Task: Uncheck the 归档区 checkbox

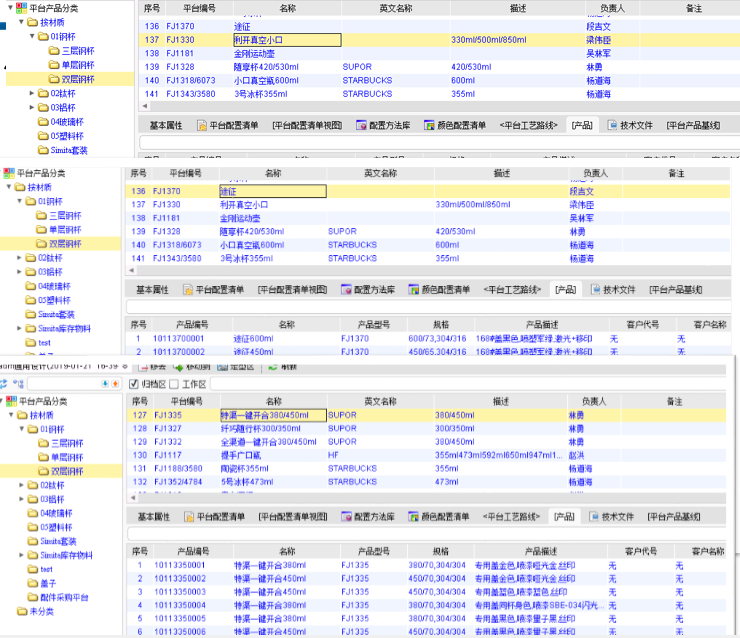Action: (134, 384)
